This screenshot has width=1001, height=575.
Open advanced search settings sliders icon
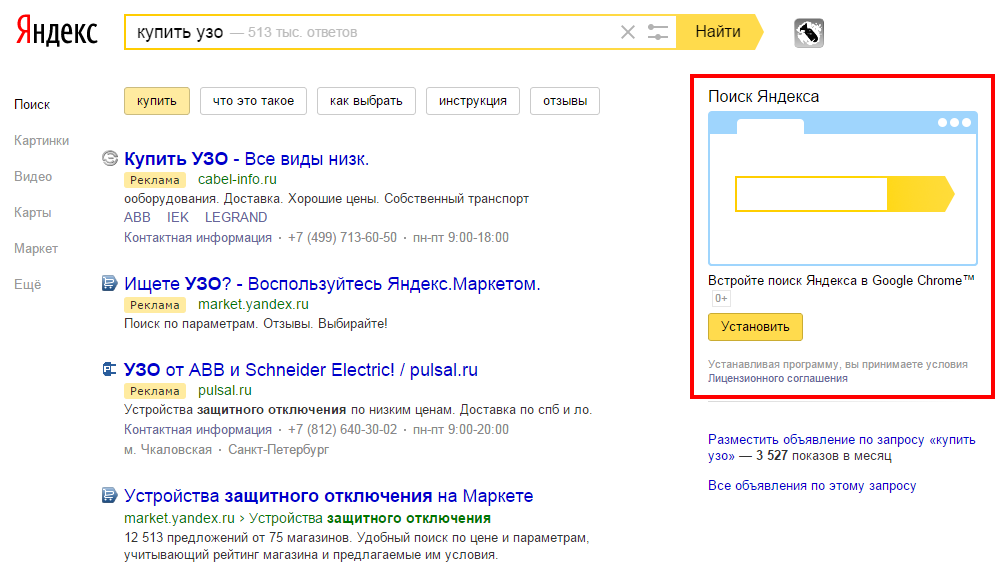657,32
